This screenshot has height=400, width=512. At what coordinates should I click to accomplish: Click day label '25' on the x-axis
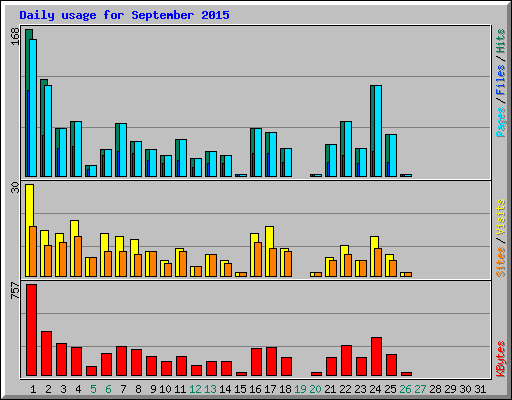click(390, 389)
